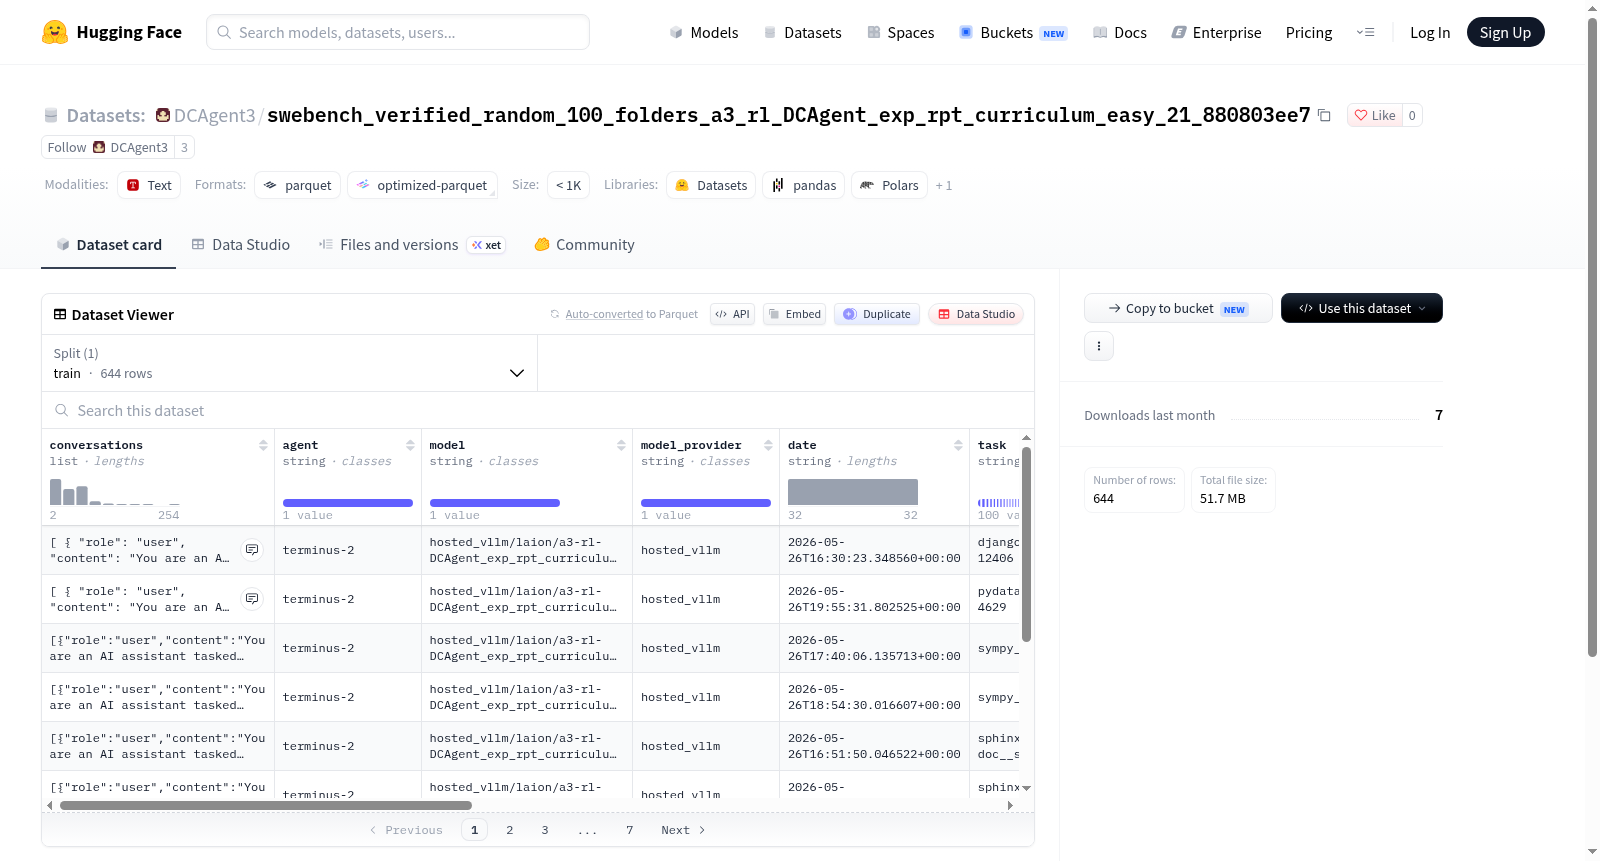This screenshot has width=1600, height=861.
Task: Click the size <1K tag
Action: pyautogui.click(x=568, y=185)
